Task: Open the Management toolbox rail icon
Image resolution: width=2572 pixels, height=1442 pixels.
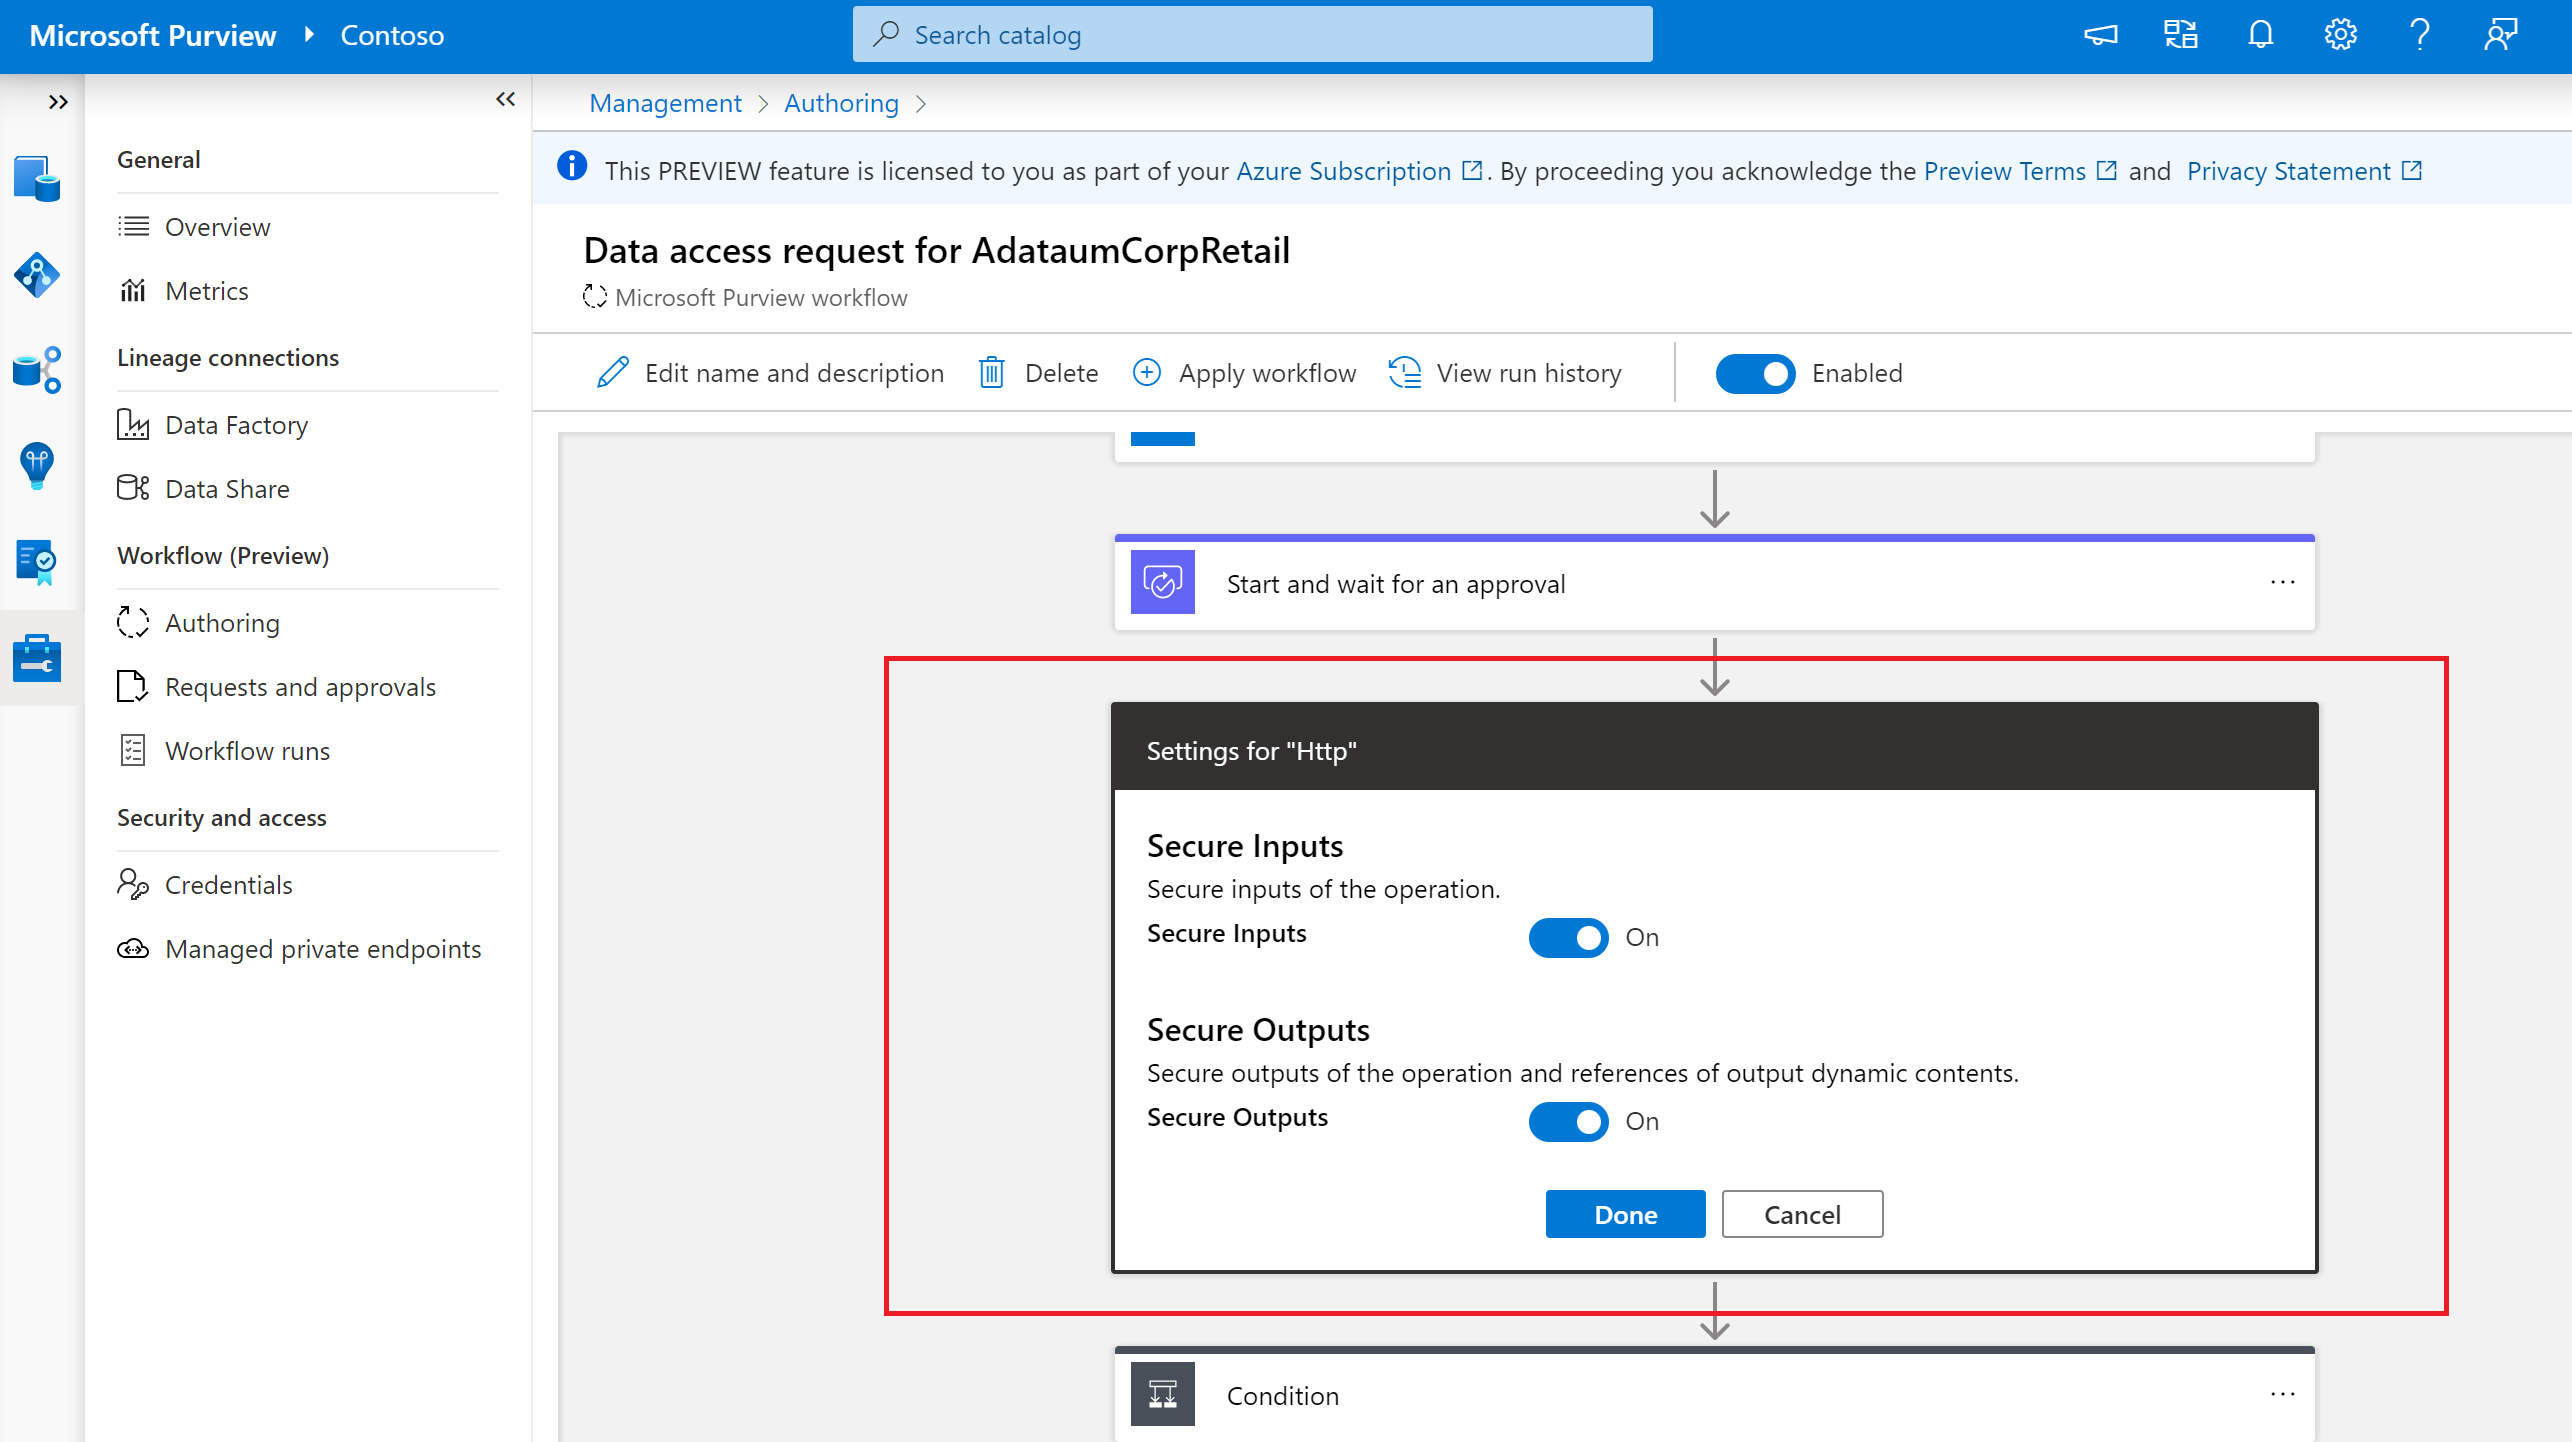Action: (37, 657)
